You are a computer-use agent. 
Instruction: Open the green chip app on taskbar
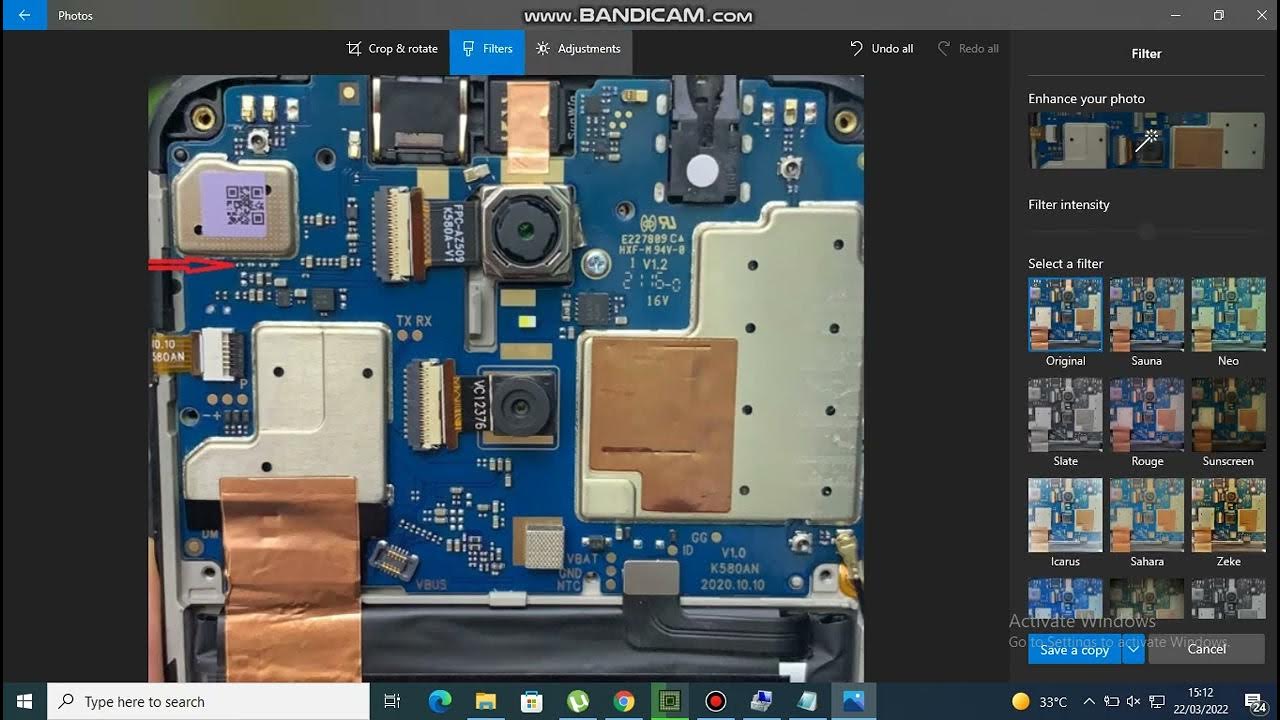point(669,702)
